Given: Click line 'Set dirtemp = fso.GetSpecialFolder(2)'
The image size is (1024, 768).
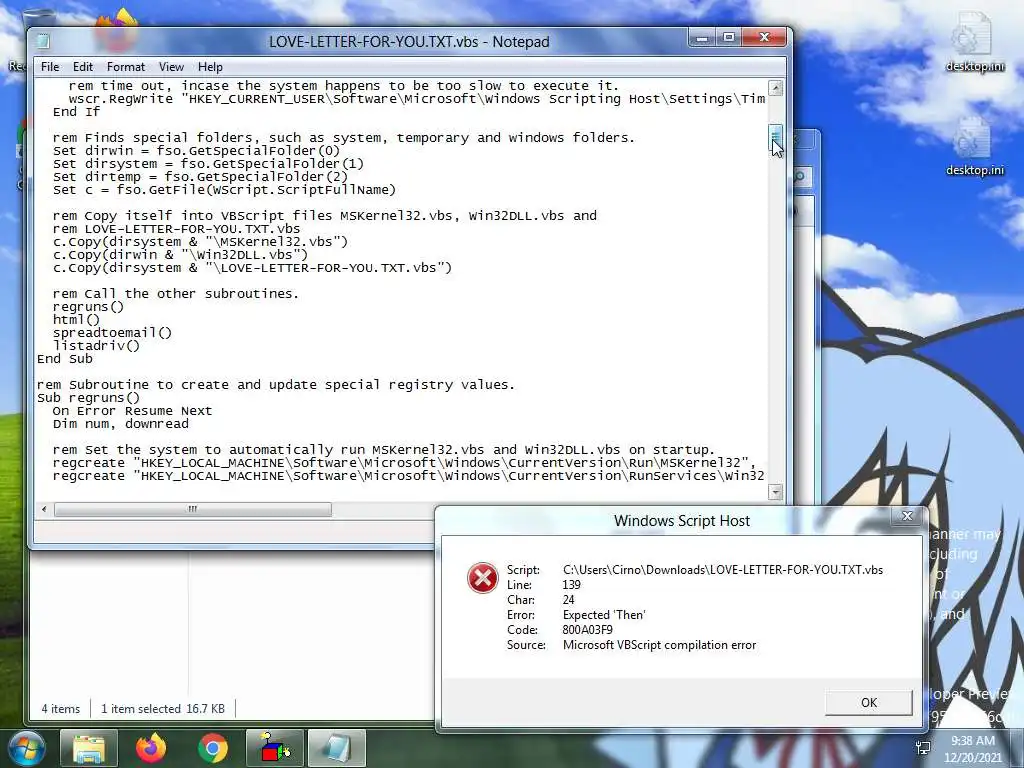Looking at the screenshot, I should [200, 176].
